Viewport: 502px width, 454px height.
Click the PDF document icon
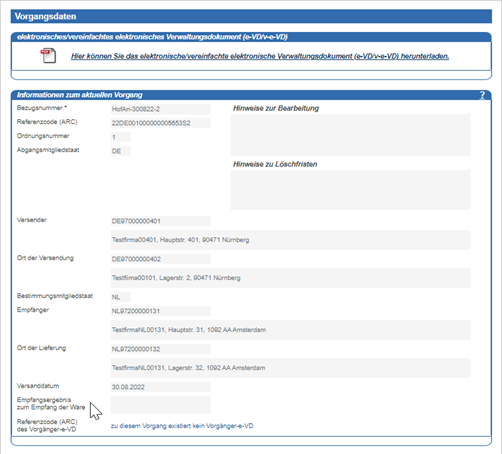(48, 56)
